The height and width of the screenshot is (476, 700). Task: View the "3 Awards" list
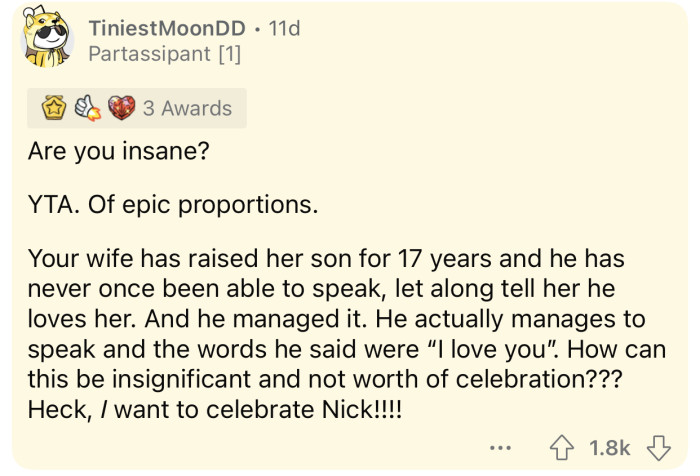coord(187,109)
